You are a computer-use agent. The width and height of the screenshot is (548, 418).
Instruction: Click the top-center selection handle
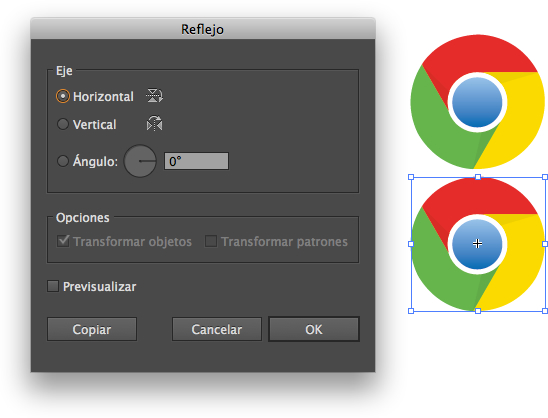(478, 177)
